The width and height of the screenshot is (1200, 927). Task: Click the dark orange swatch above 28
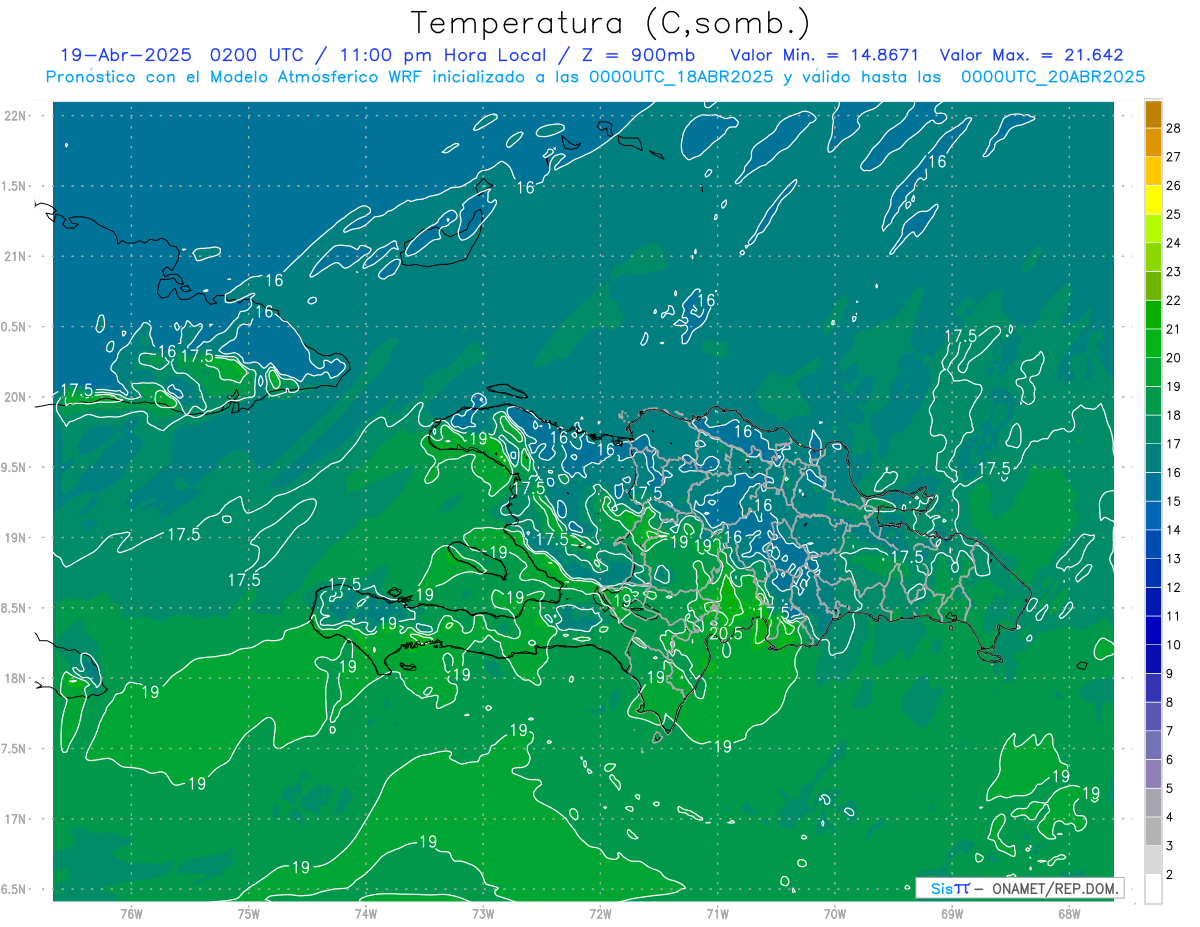point(1153,114)
